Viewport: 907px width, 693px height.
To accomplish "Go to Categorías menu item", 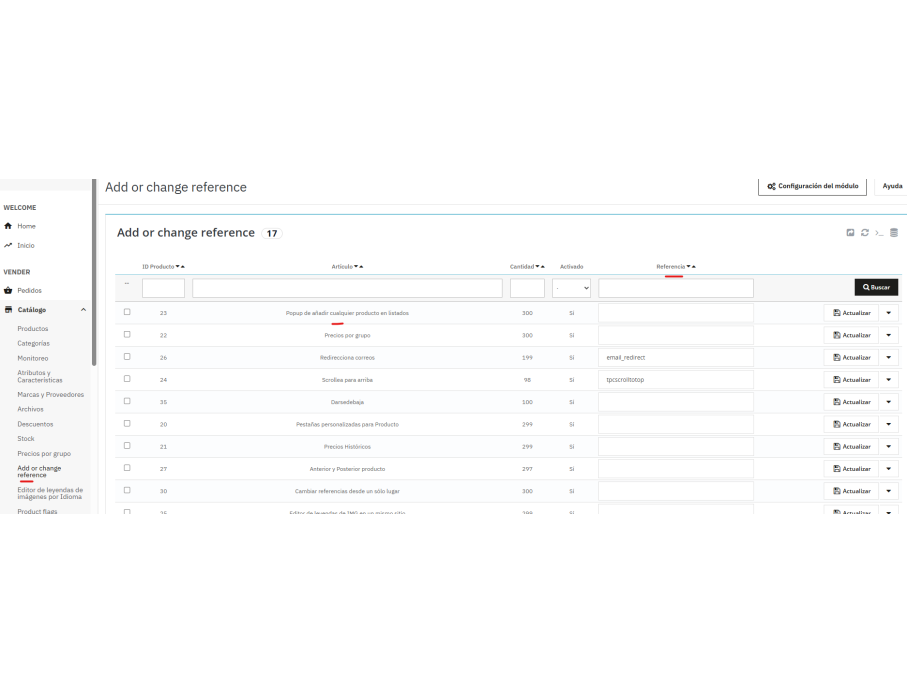I will click(34, 343).
